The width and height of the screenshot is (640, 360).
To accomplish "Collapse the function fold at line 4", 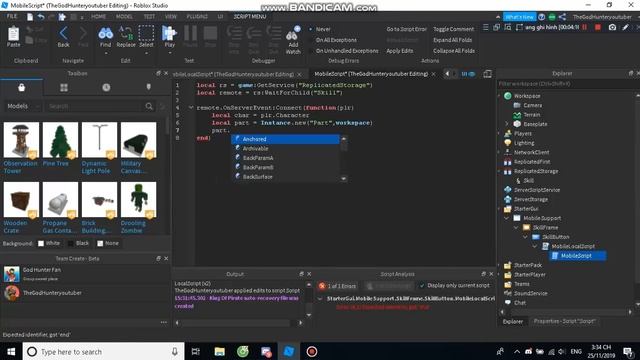I will [x=191, y=108].
